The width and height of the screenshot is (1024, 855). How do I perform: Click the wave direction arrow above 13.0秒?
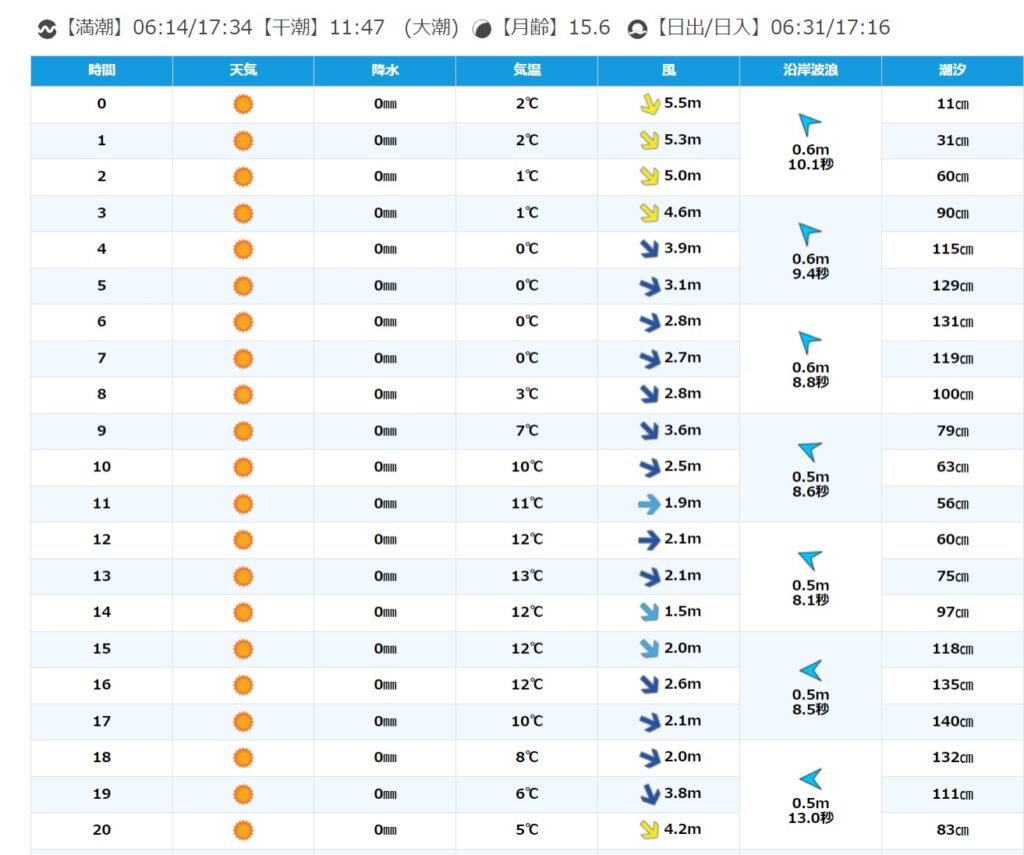(810, 779)
